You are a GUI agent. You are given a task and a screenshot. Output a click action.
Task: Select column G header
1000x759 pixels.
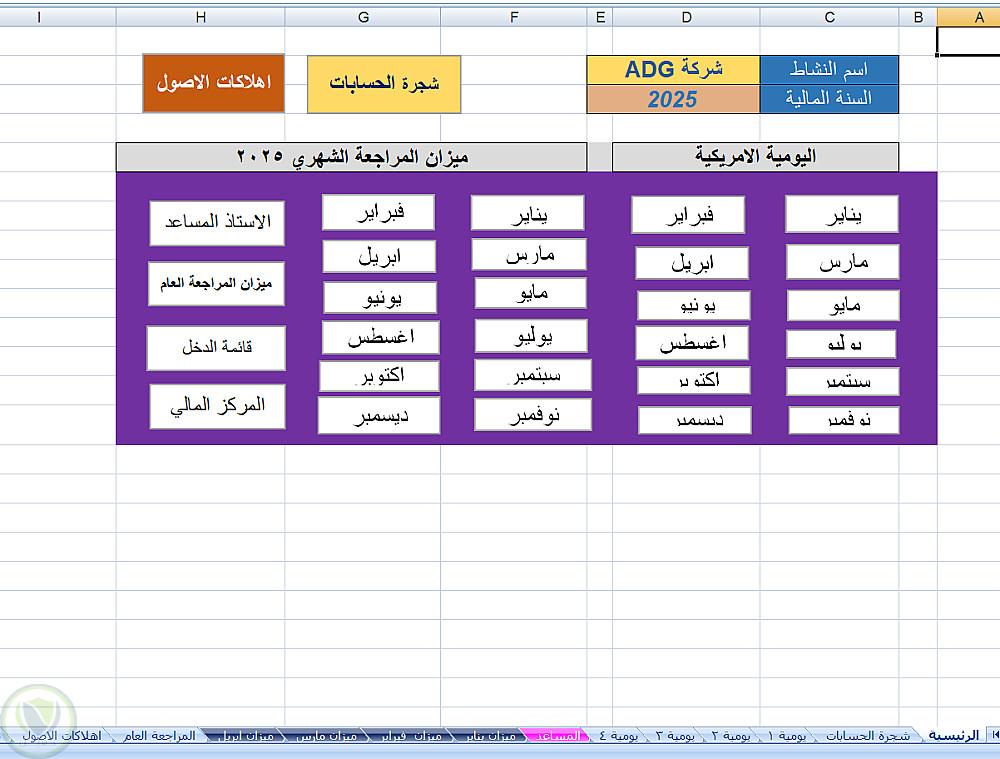point(363,17)
